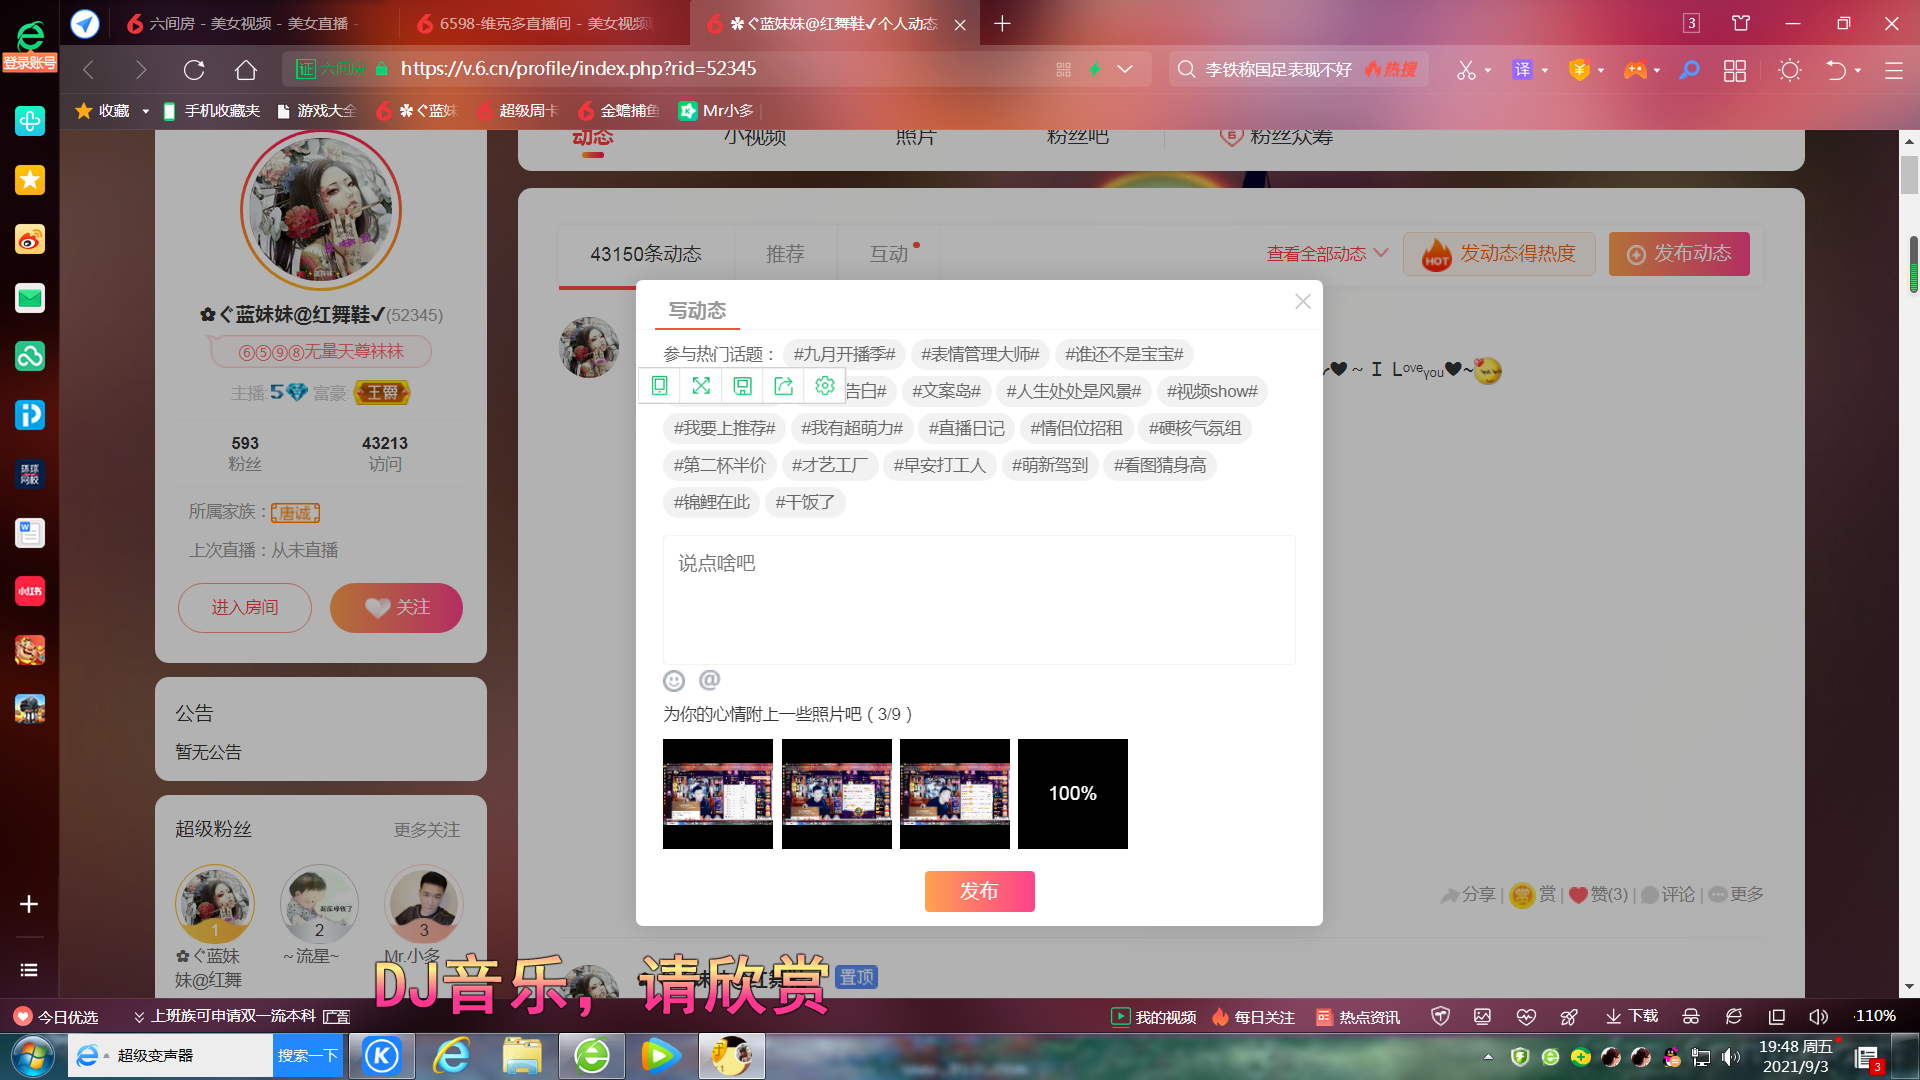Click the share export icon in floating toolbar
This screenshot has width=1920, height=1080.
(x=784, y=386)
